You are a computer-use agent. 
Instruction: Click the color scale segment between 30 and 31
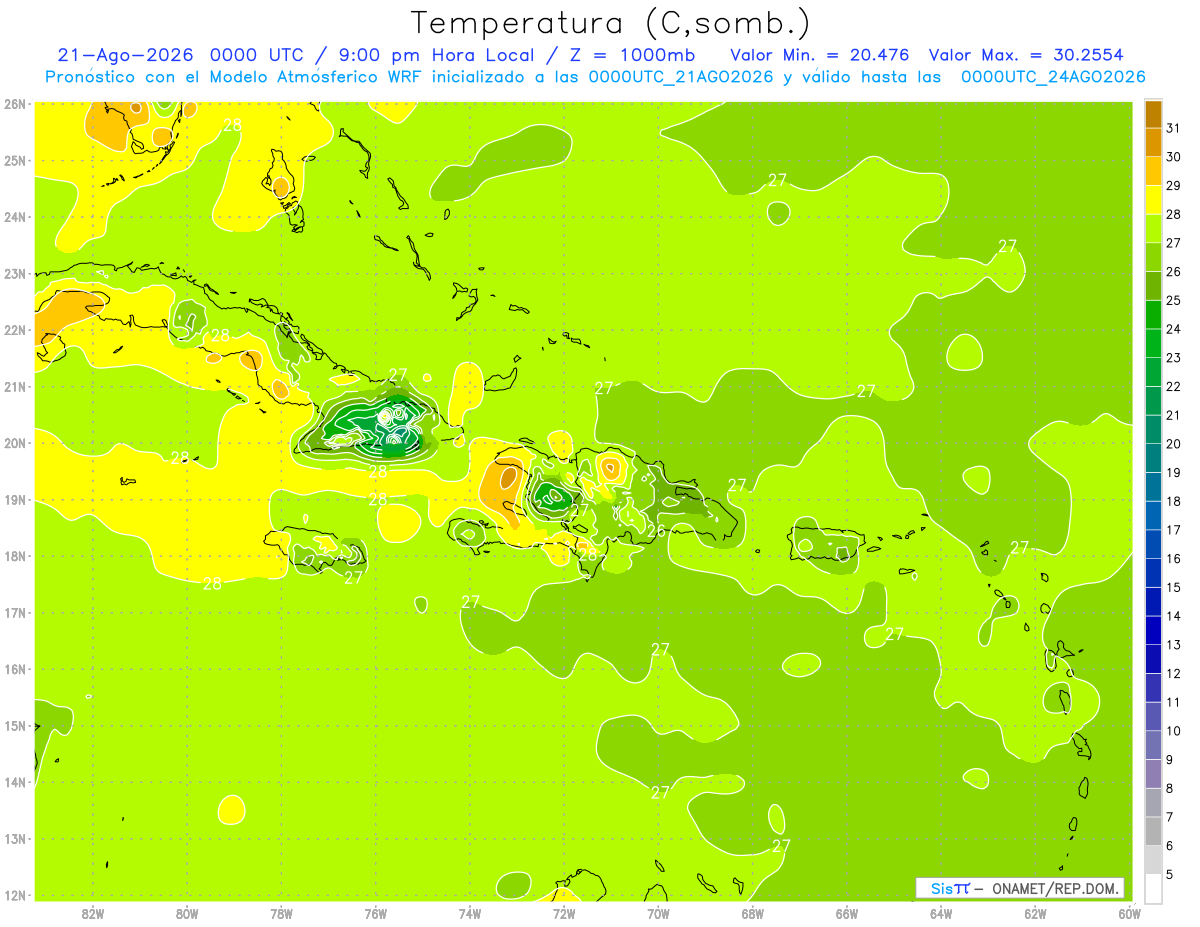[x=1153, y=142]
